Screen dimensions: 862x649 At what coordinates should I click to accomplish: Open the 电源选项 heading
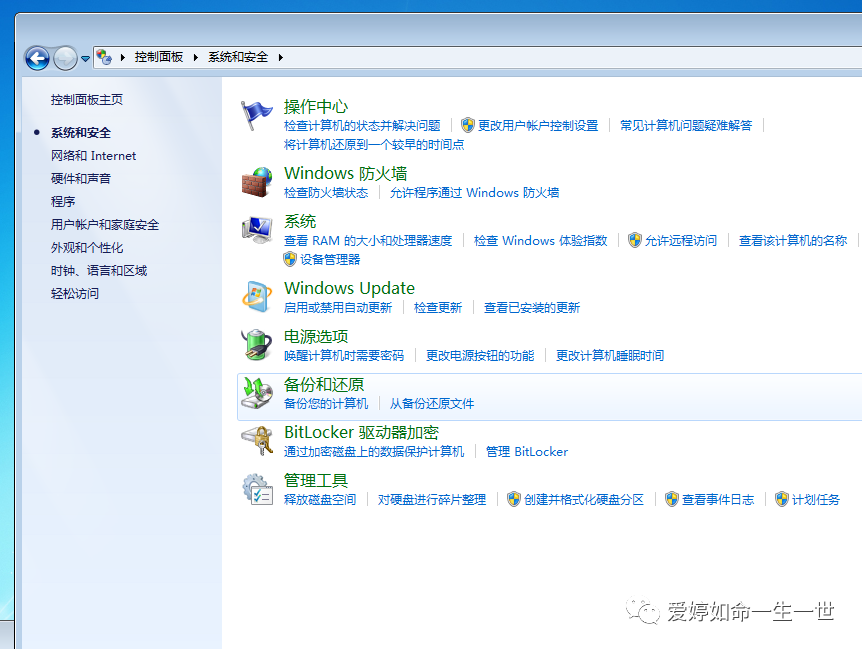pyautogui.click(x=316, y=336)
